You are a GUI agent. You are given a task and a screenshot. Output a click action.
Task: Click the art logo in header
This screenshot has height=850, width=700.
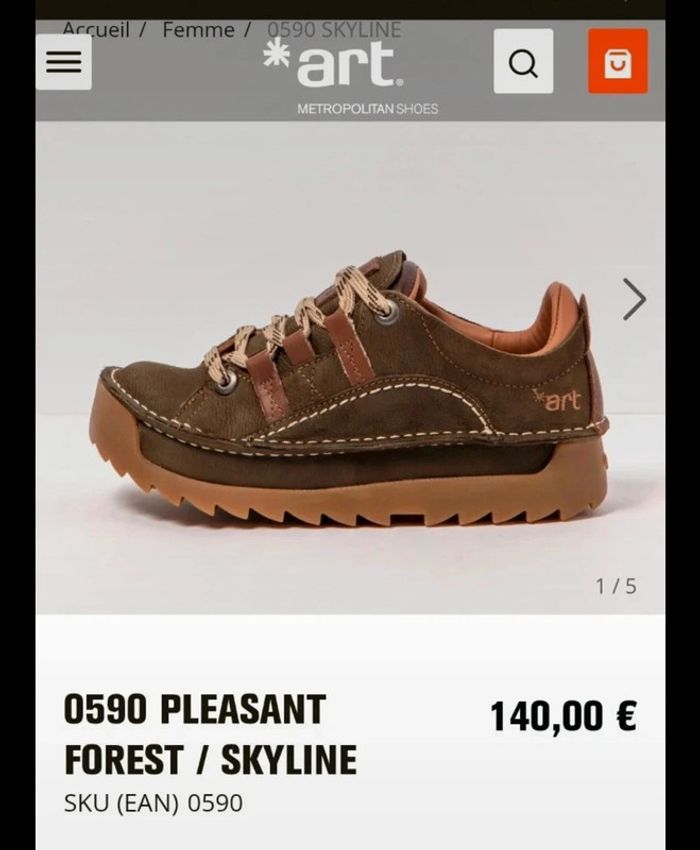pyautogui.click(x=333, y=63)
